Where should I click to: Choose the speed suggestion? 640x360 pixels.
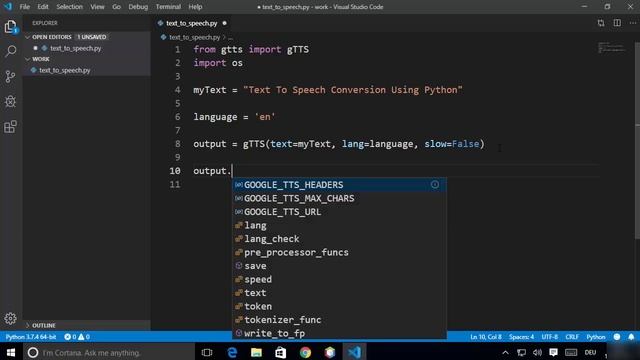(x=340, y=279)
